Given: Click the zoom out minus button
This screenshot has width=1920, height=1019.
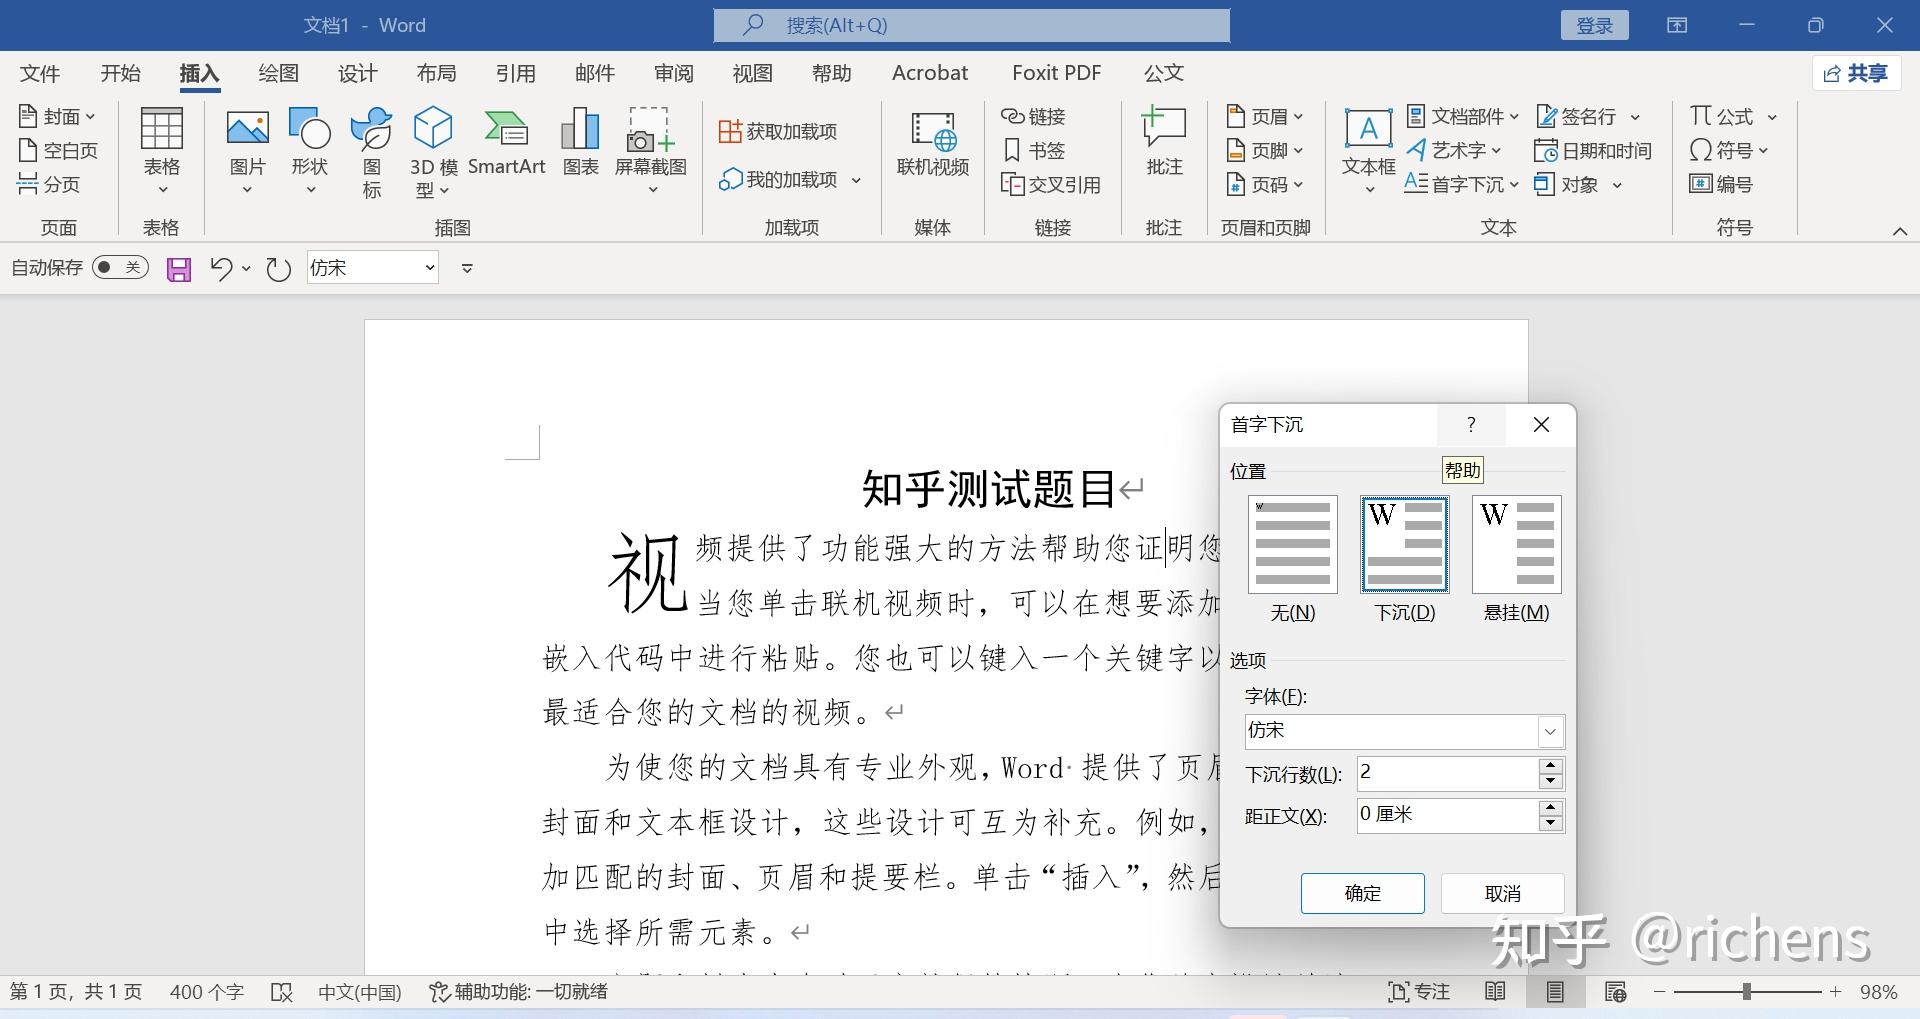Looking at the screenshot, I should click(1660, 992).
